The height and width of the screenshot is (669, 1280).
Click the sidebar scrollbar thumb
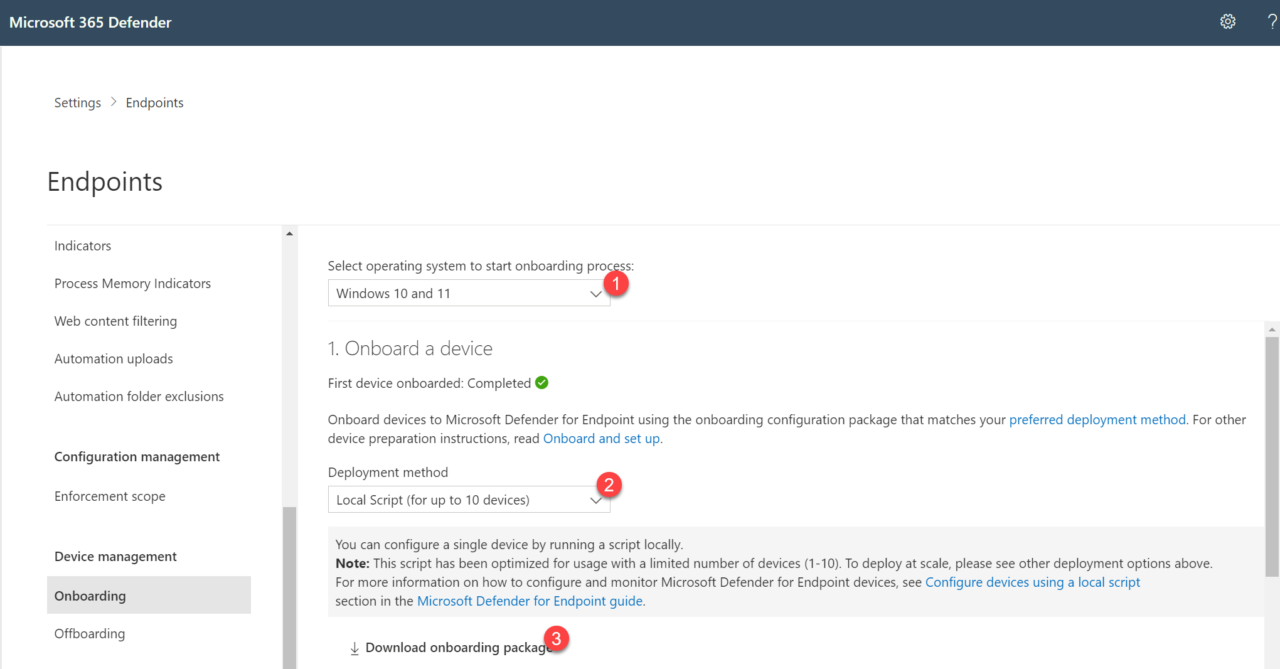coord(290,588)
